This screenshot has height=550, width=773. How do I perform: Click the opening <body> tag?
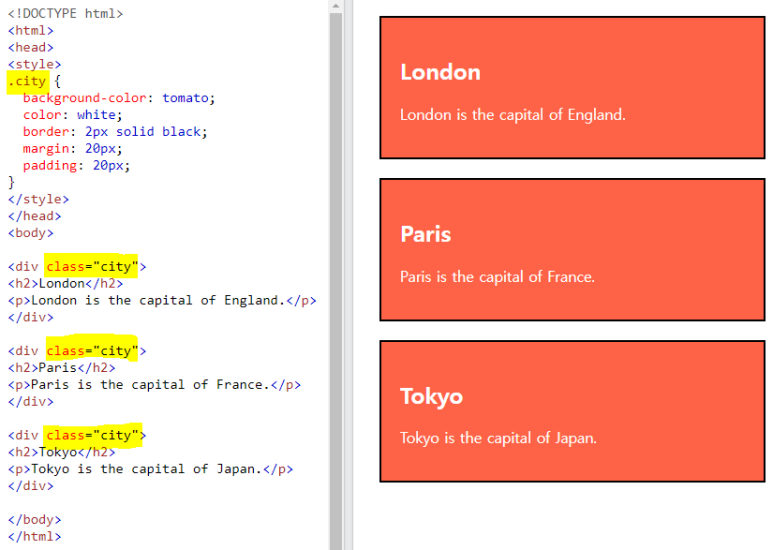click(x=31, y=233)
